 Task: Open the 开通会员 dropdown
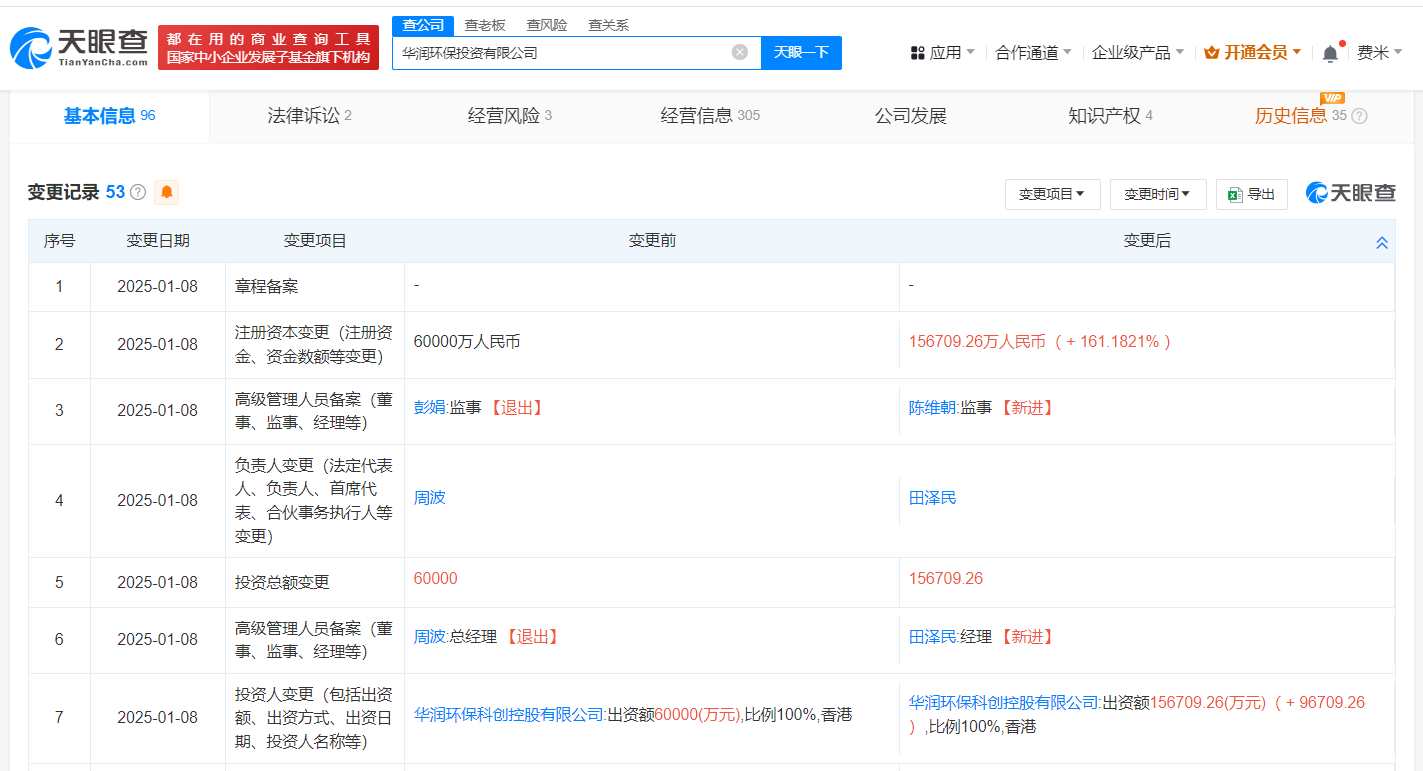(1252, 53)
